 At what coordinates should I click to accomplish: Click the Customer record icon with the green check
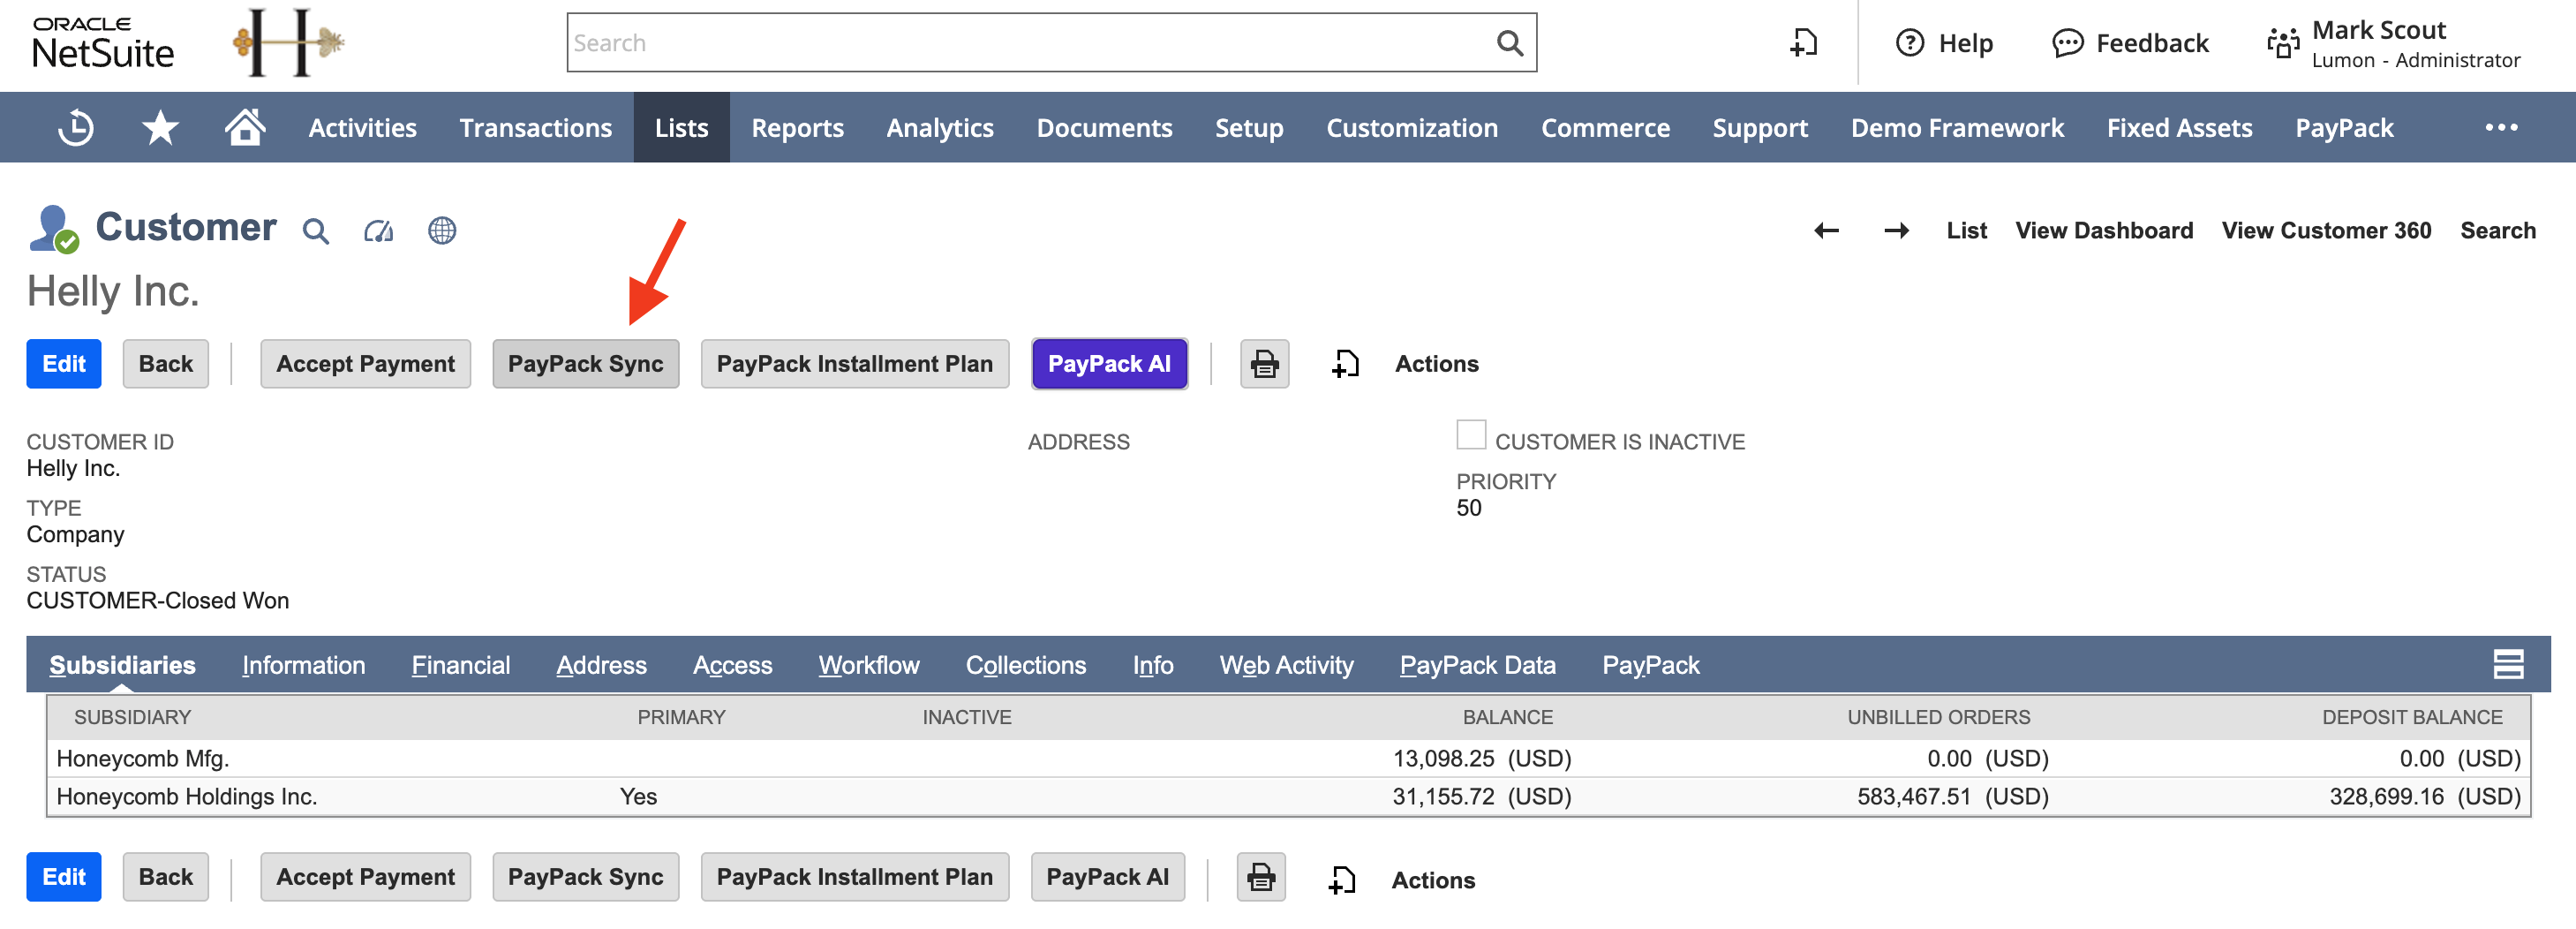(x=54, y=229)
